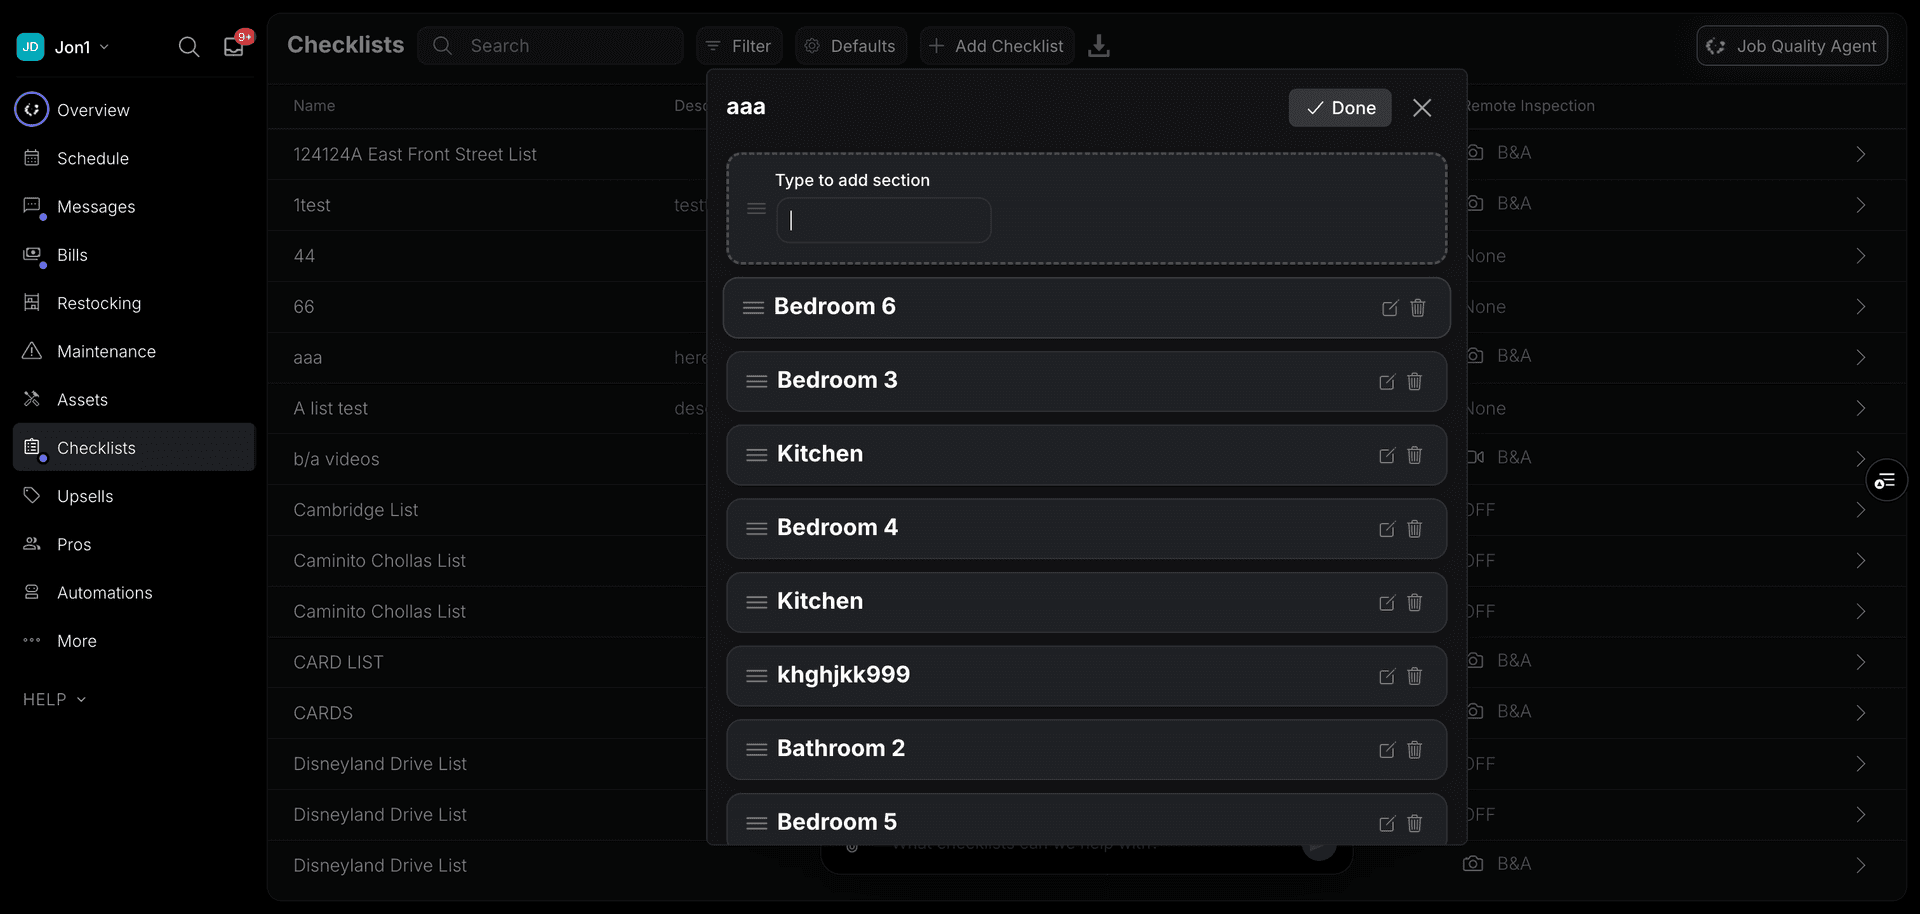Click the sidebar search magnifier icon
1920x914 pixels.
(188, 47)
